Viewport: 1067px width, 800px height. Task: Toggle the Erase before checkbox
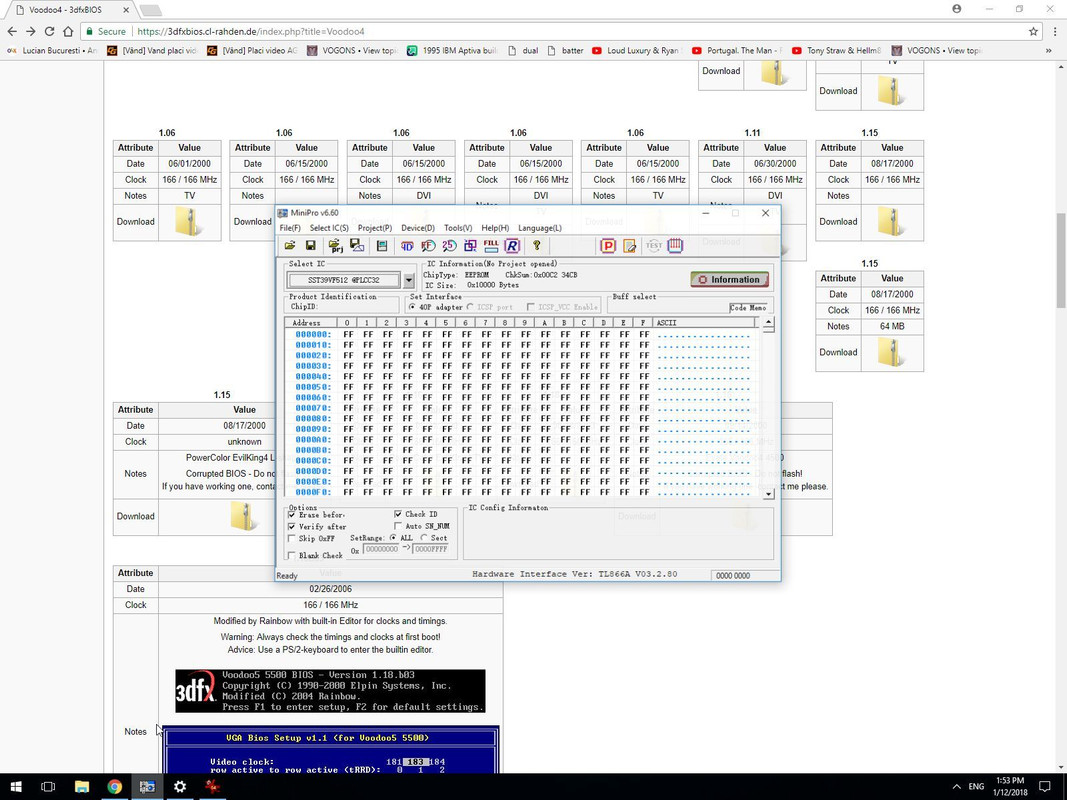tap(292, 515)
